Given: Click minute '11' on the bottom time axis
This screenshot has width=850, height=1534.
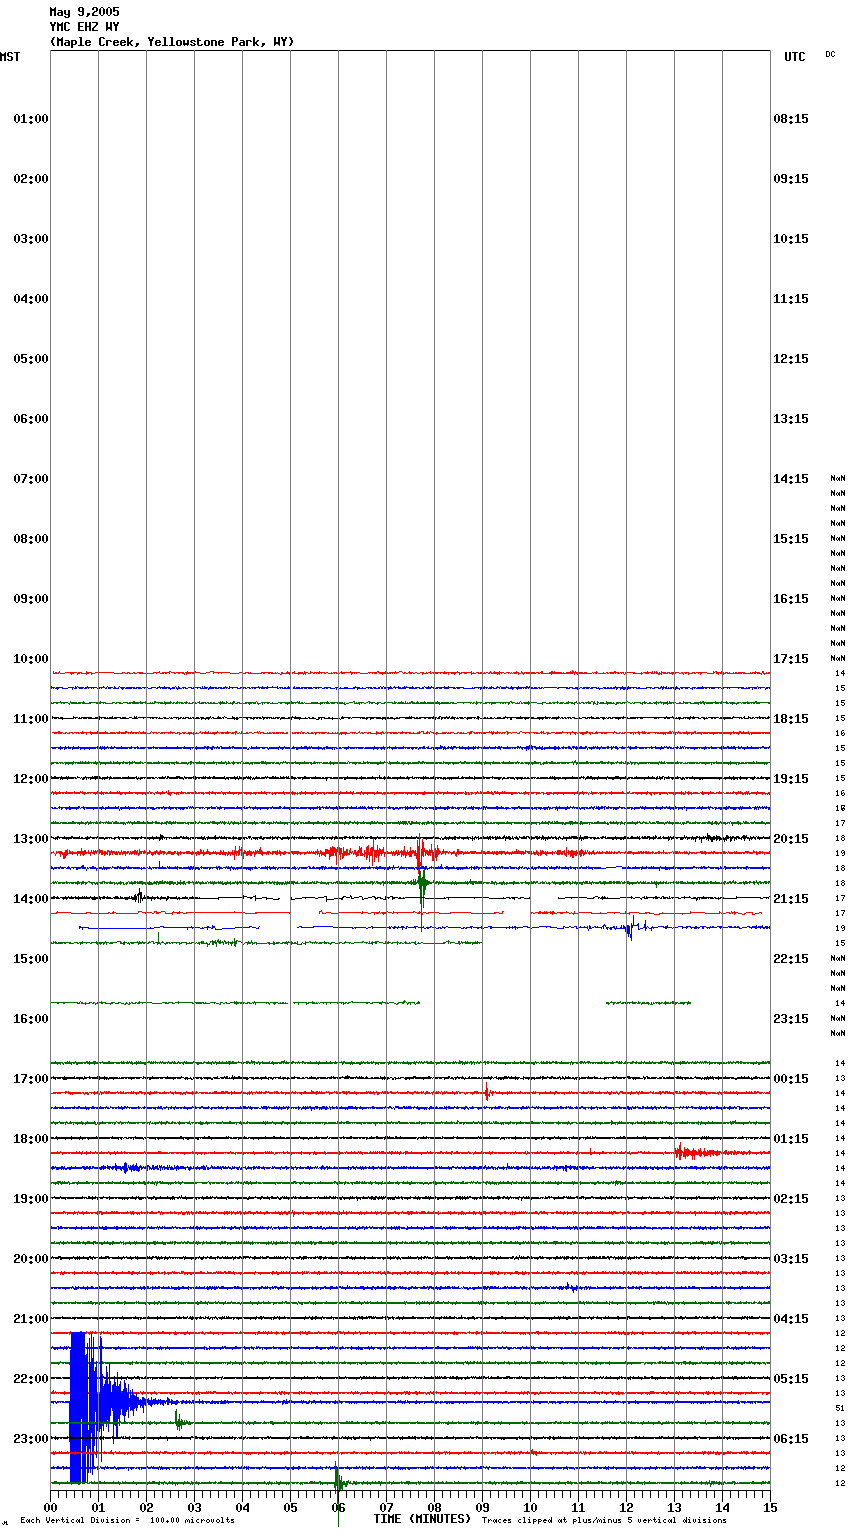Looking at the screenshot, I should 578,1507.
